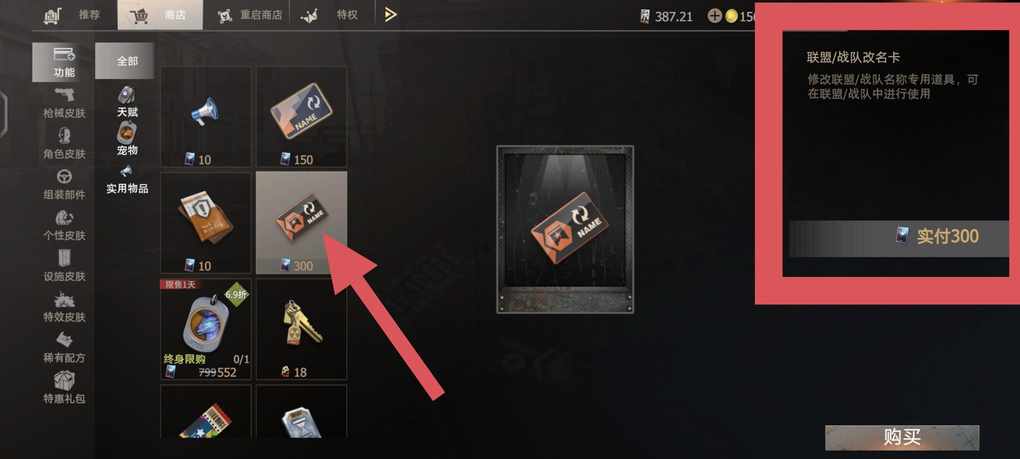Open the 枪械皮肤 gun skin category
The image size is (1020, 459).
pos(64,104)
